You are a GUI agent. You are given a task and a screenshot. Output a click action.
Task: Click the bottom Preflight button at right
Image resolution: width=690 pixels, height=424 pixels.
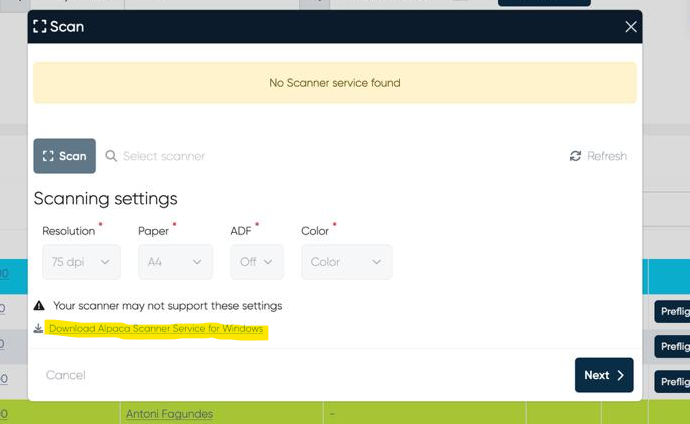(673, 381)
